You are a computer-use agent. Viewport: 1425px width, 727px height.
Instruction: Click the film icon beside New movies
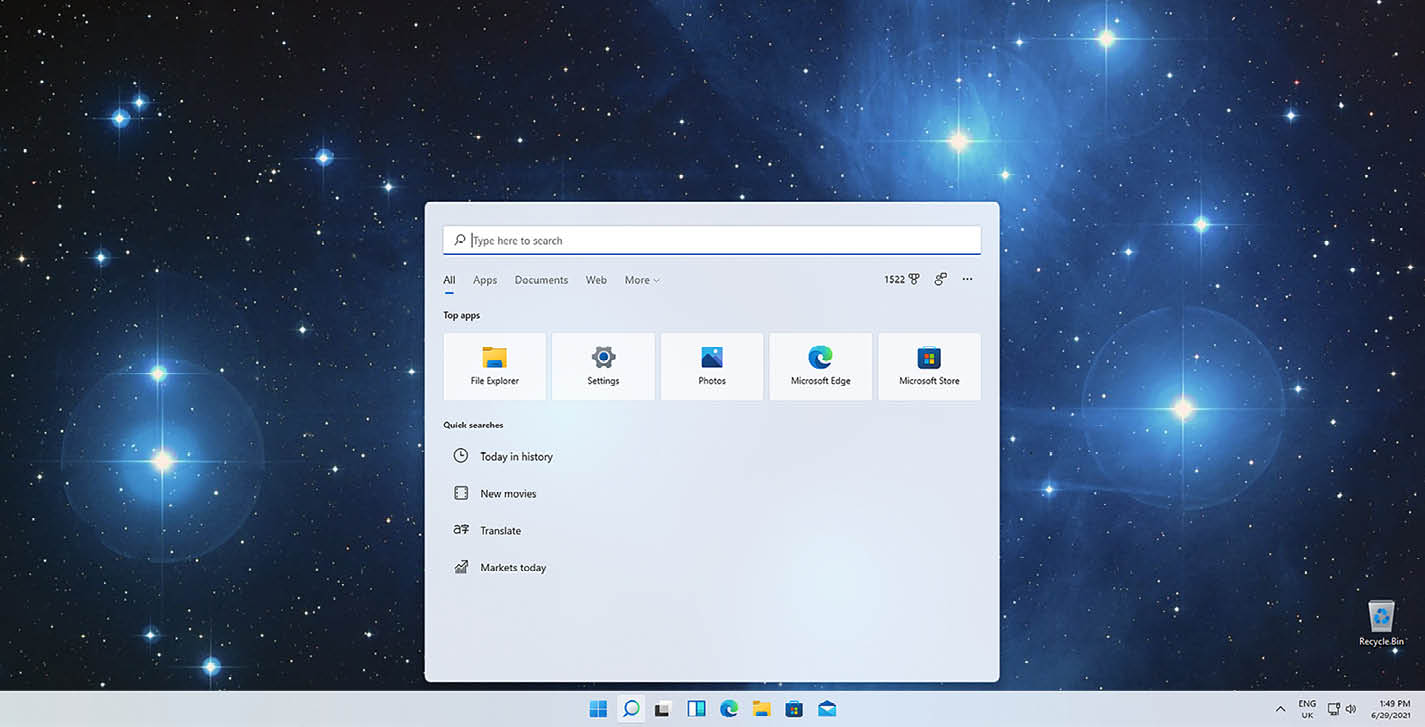coord(460,493)
